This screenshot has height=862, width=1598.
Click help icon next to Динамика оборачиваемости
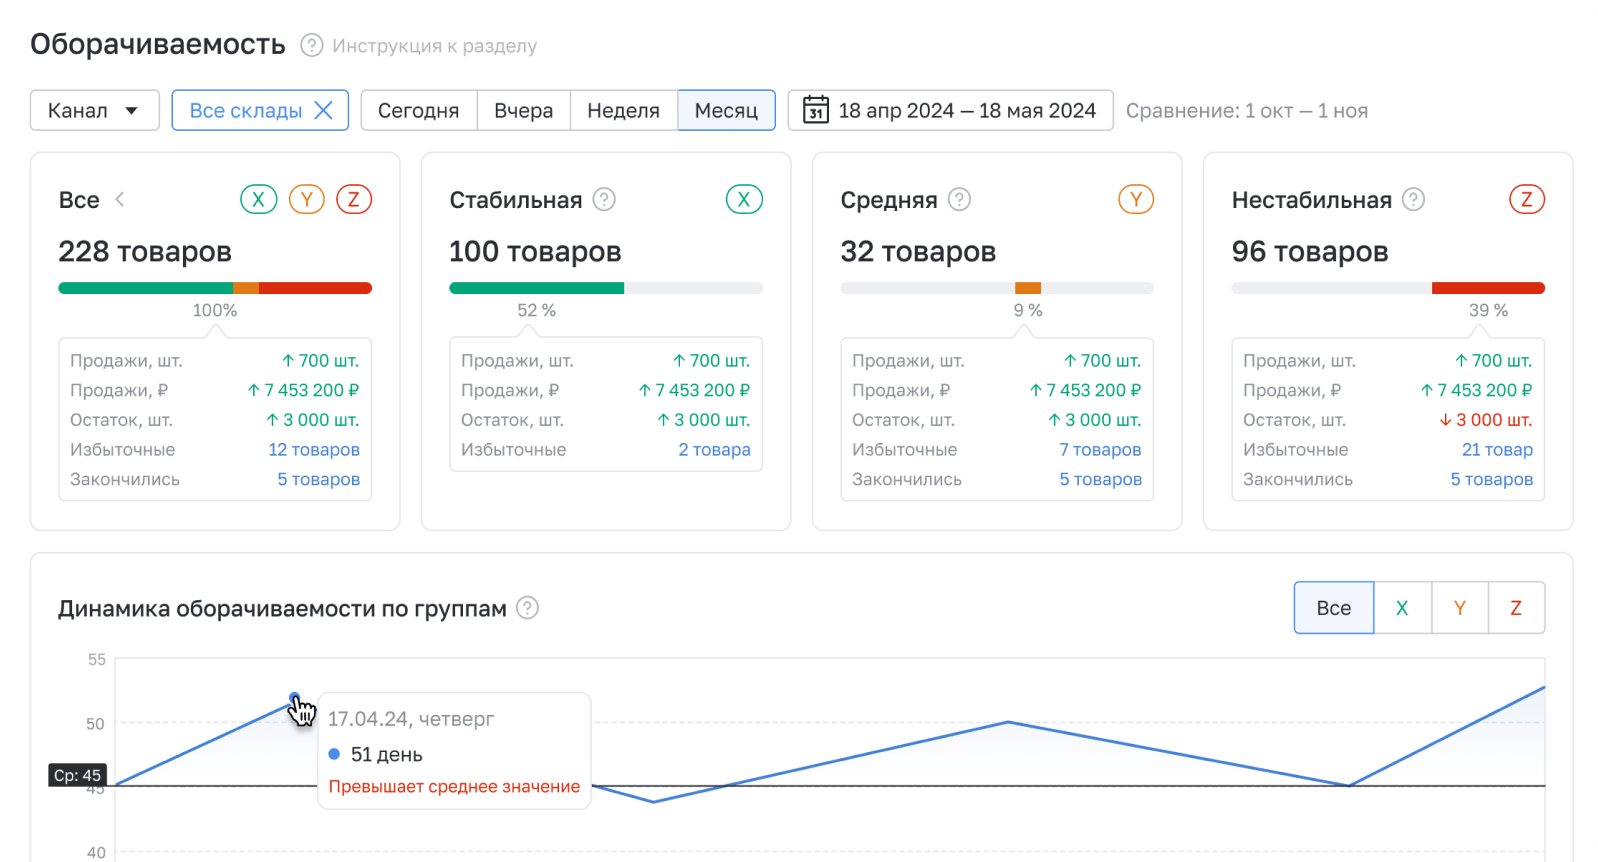[527, 608]
